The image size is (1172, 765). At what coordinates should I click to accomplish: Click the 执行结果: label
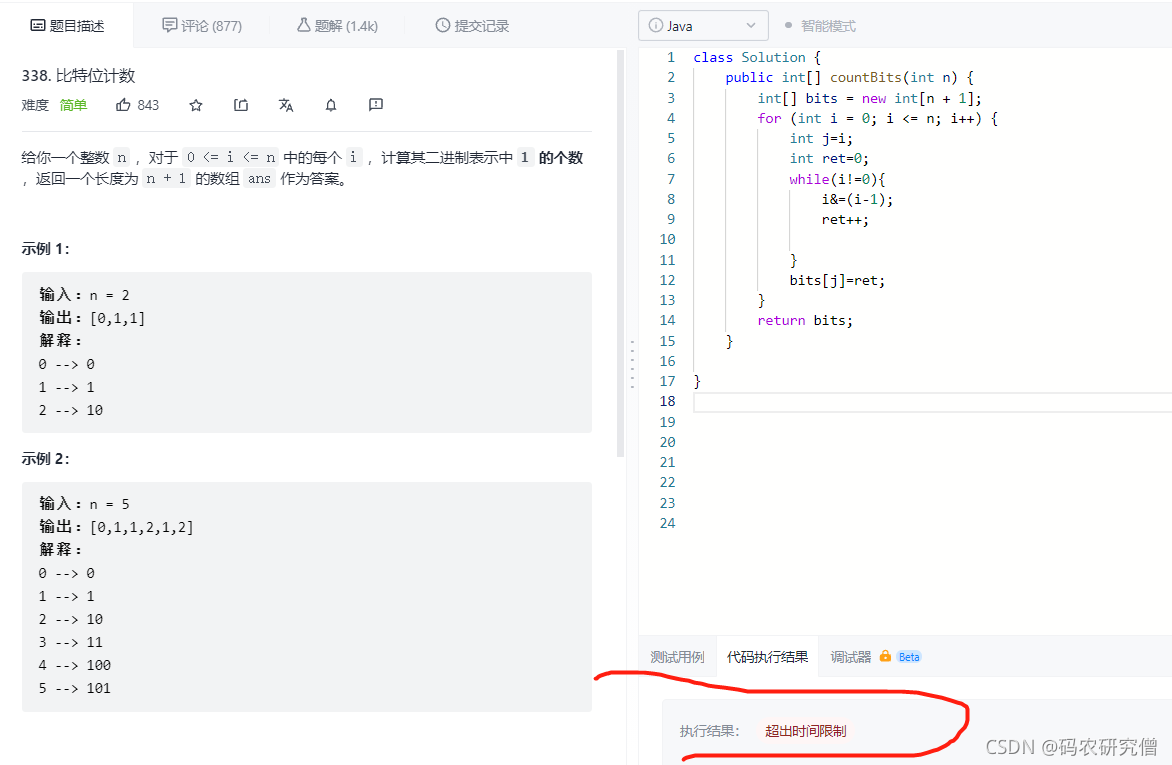coord(709,731)
